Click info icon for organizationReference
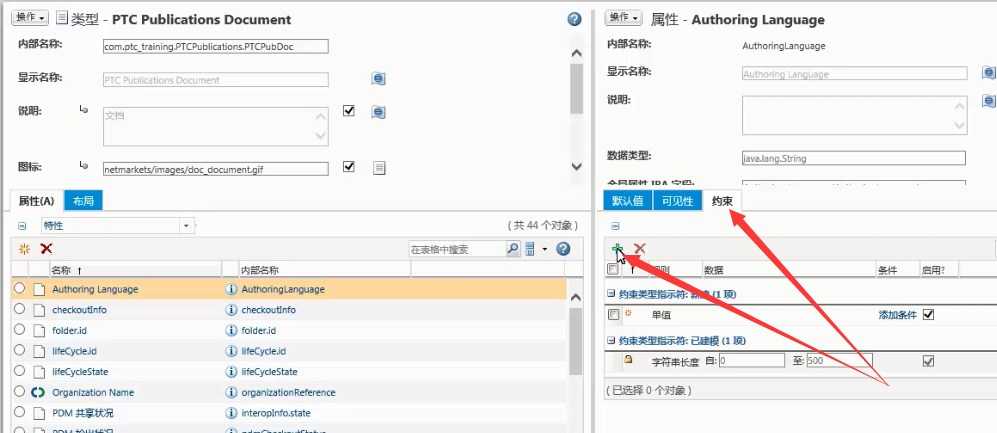The height and width of the screenshot is (433, 997). [x=231, y=392]
